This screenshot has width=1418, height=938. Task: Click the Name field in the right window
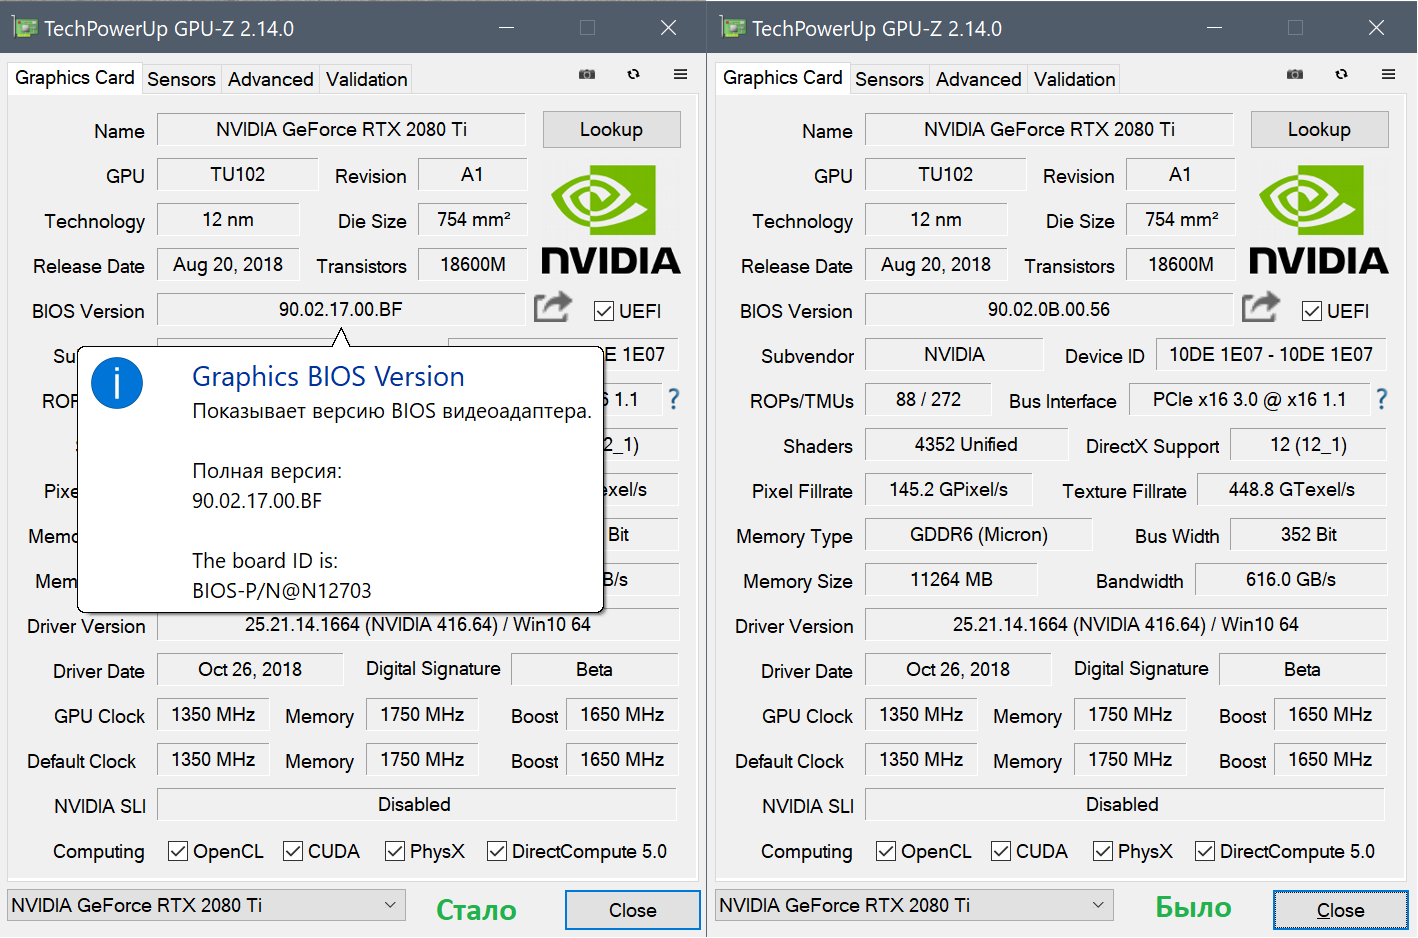[x=1049, y=129]
